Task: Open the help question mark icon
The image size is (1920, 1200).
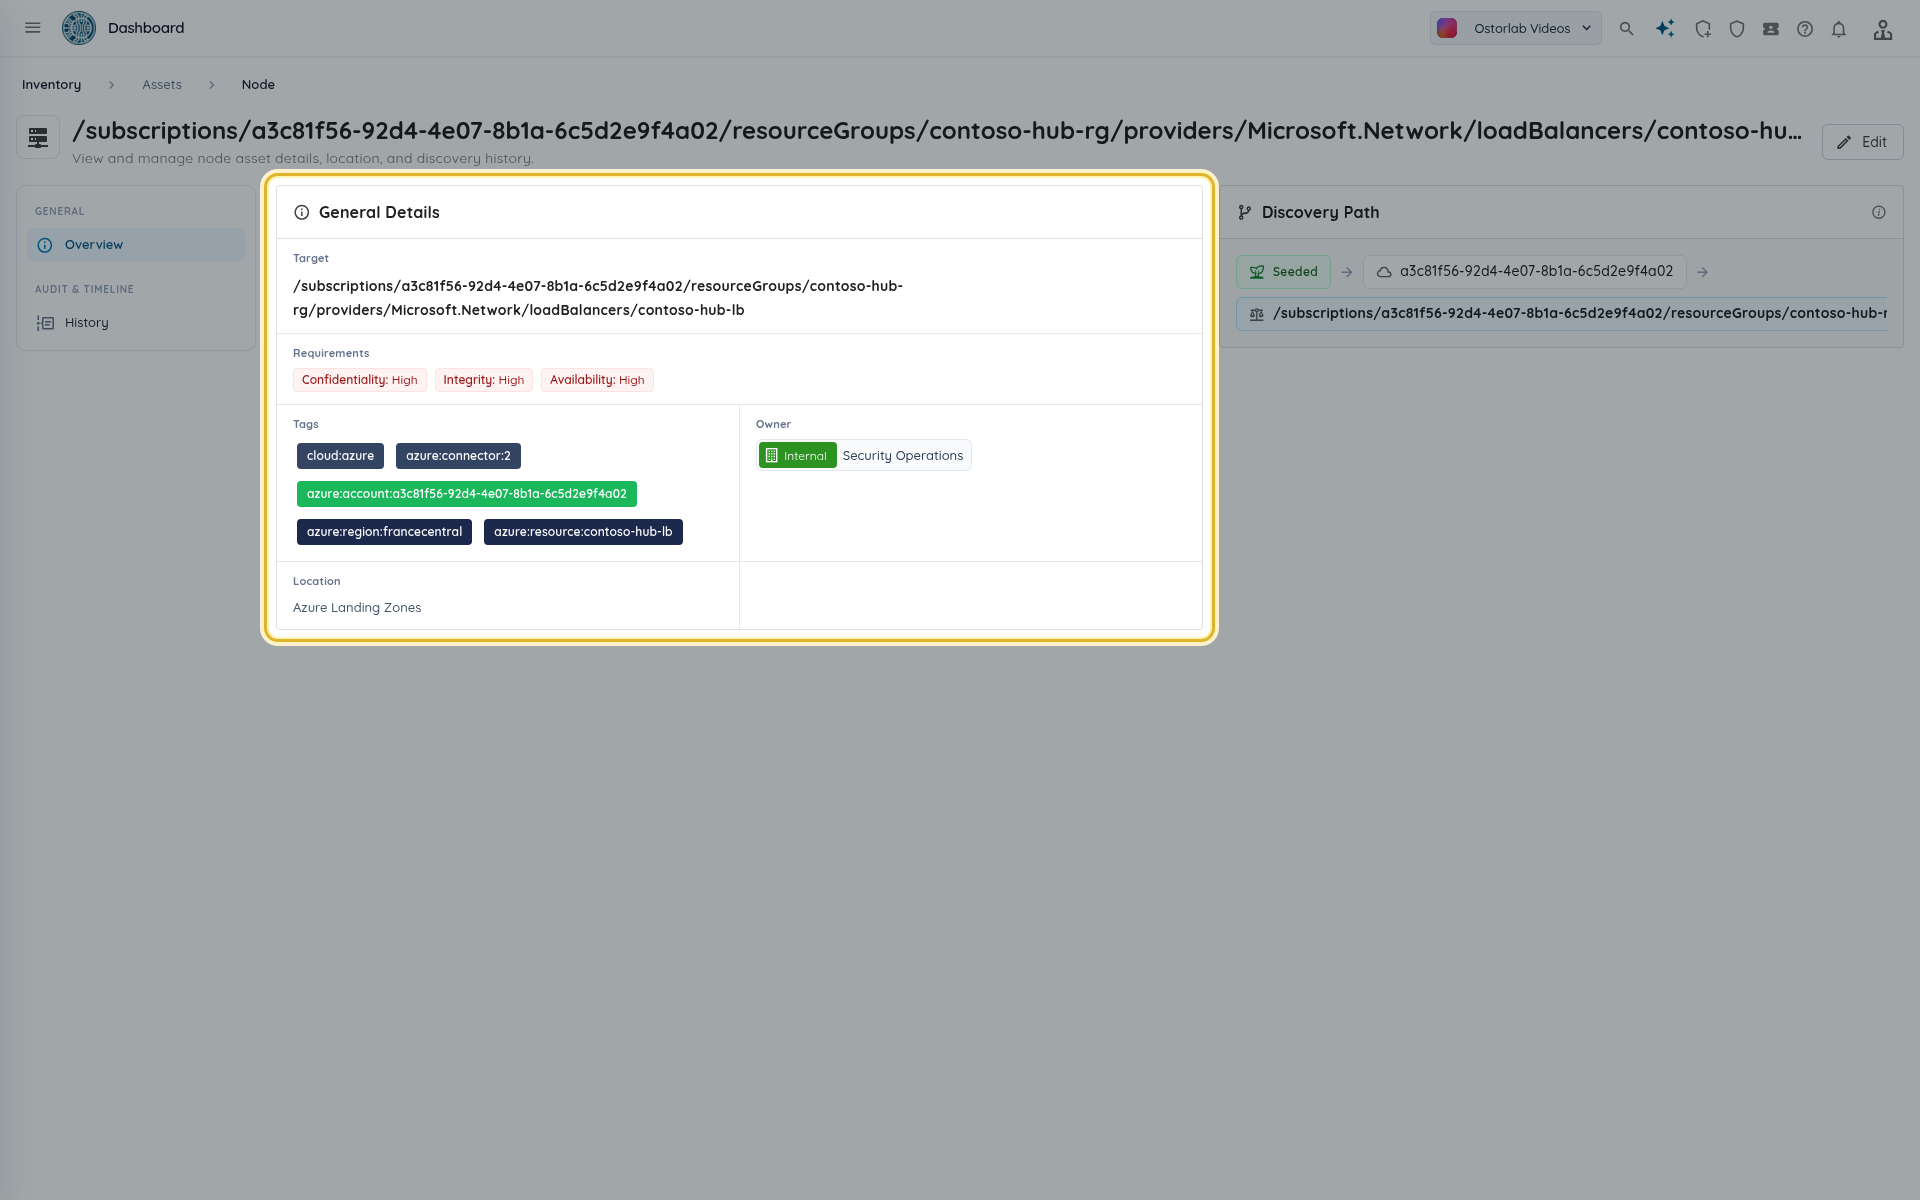Action: tap(1805, 29)
